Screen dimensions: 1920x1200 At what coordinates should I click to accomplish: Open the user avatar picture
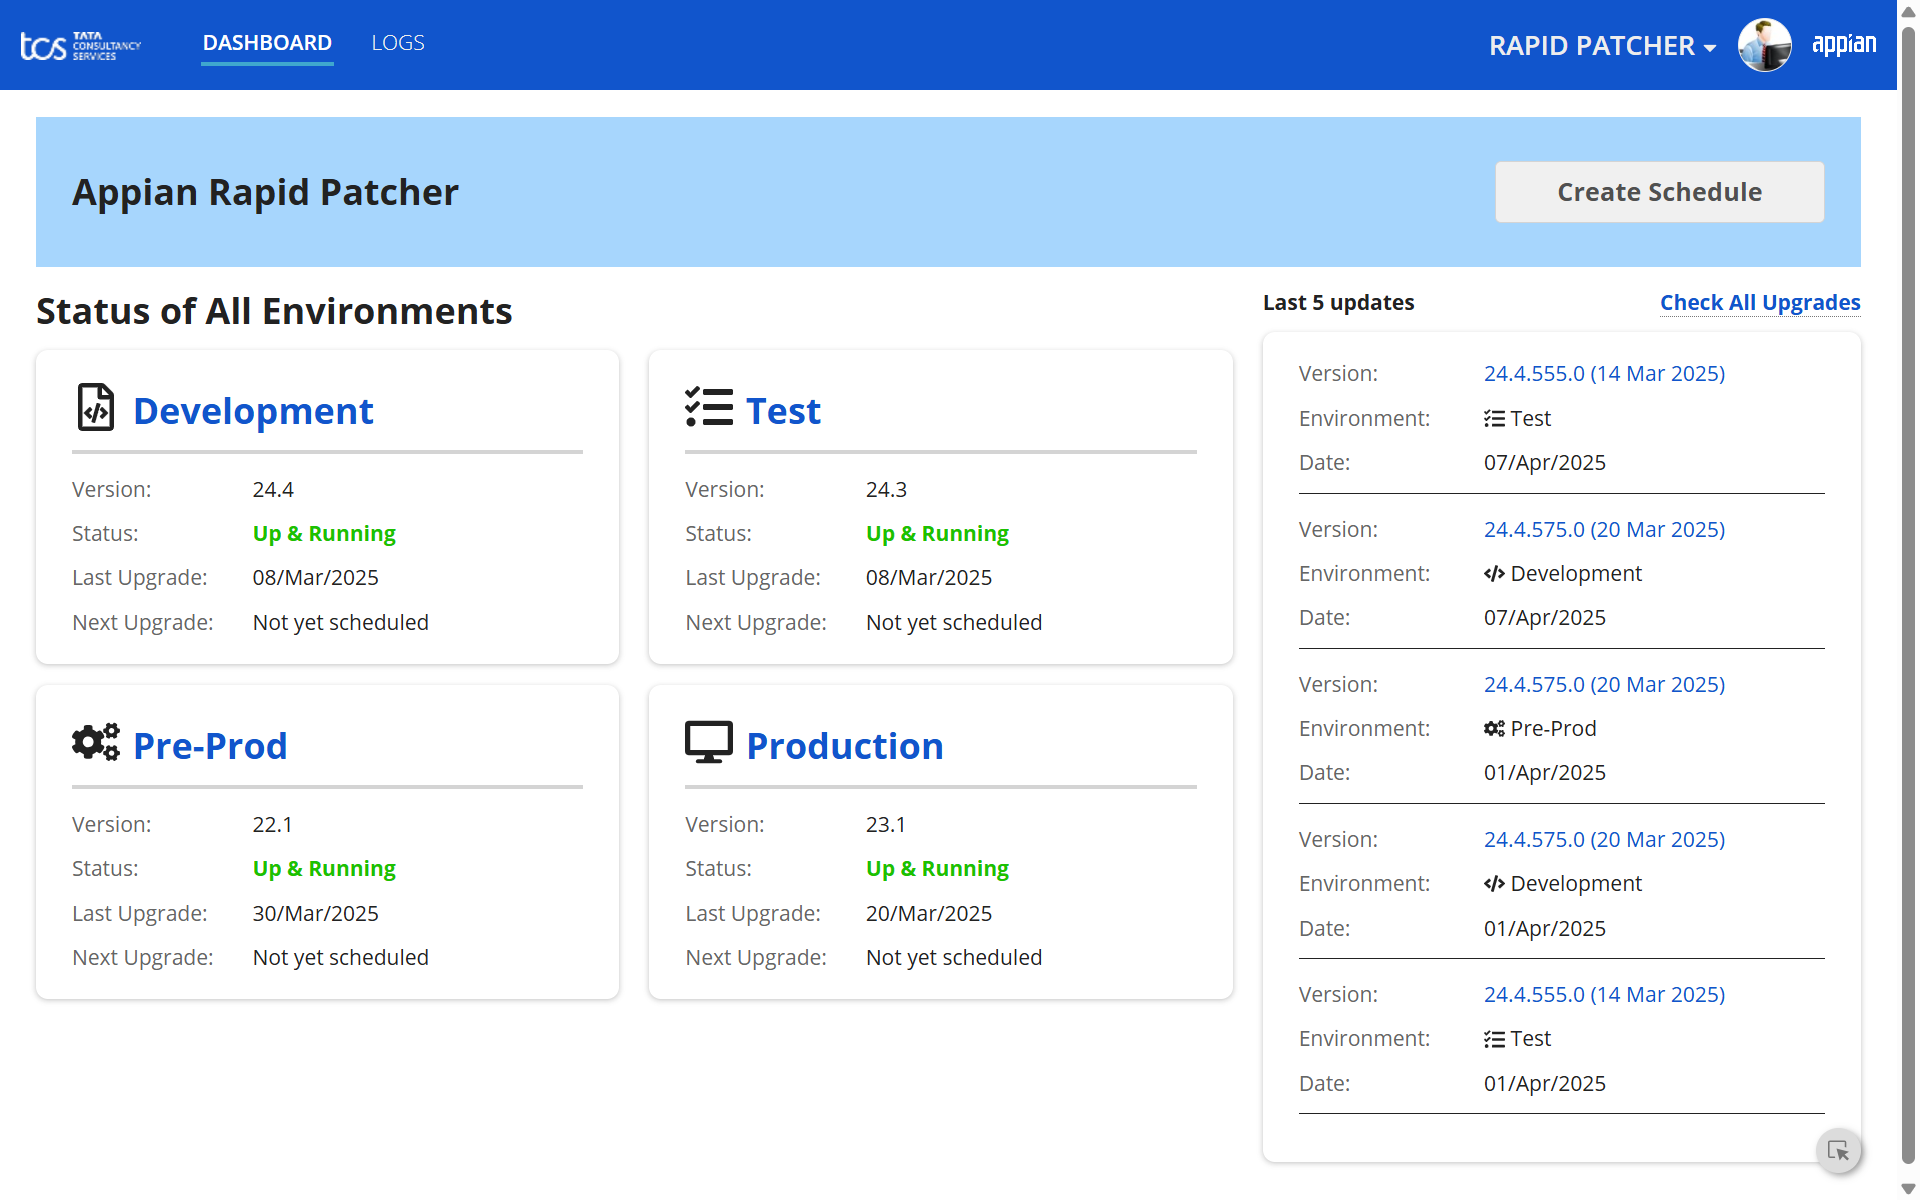pyautogui.click(x=1765, y=45)
